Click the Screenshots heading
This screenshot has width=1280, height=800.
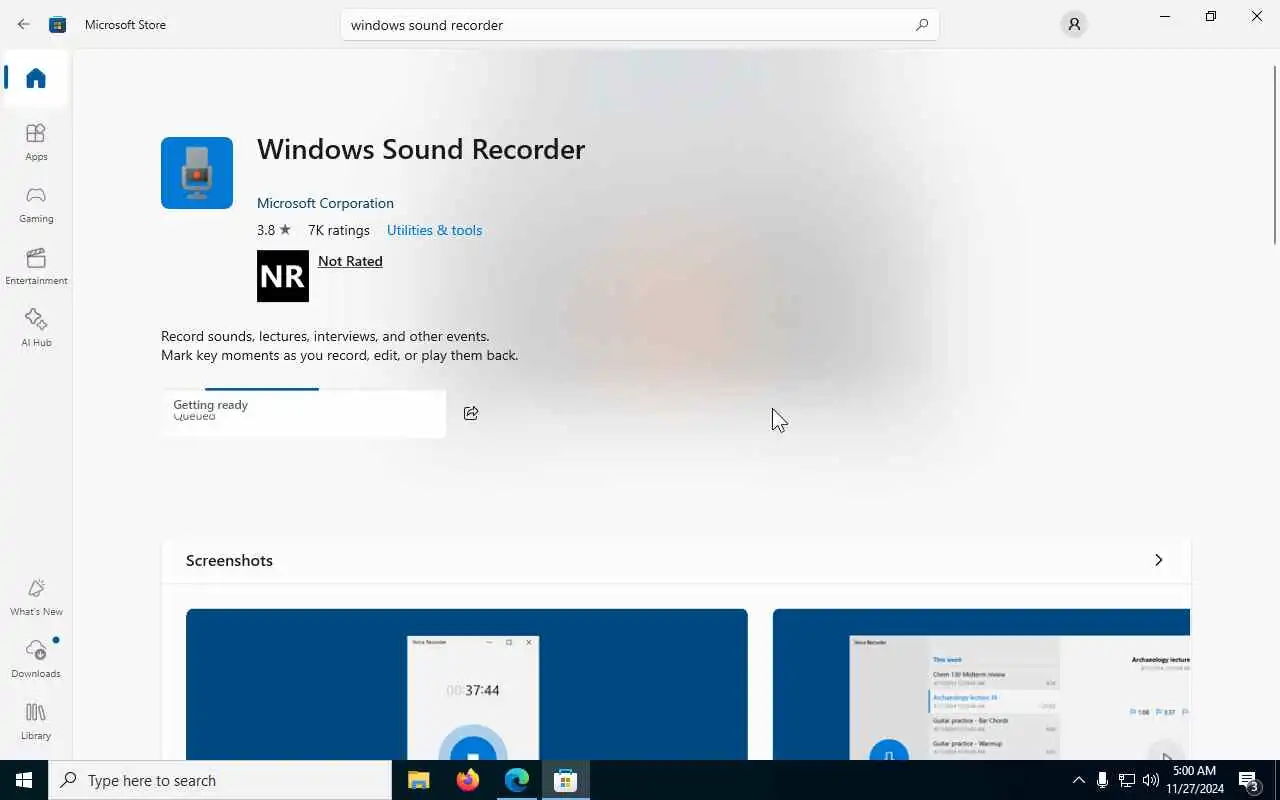[x=229, y=560]
